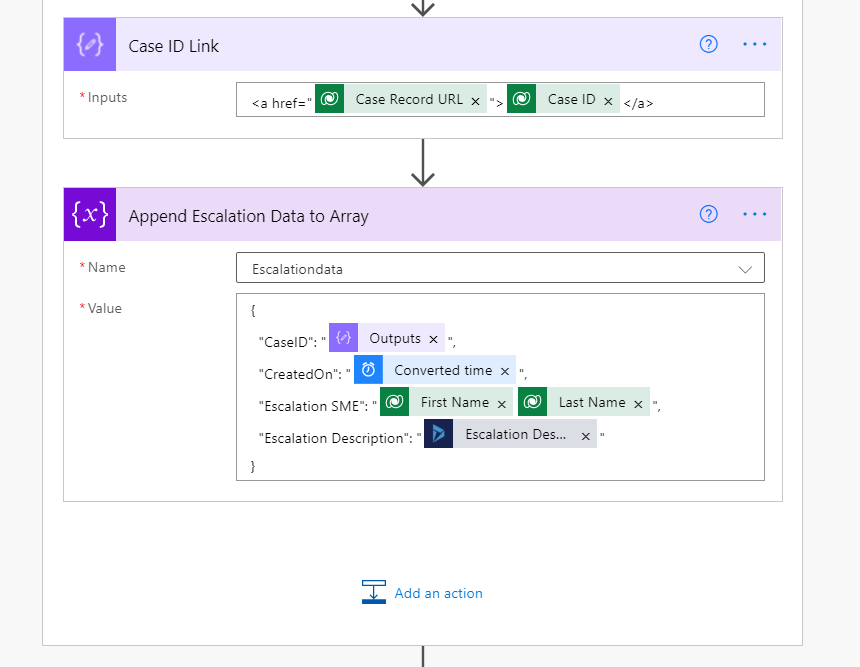Click the Case ID Link compose icon
The width and height of the screenshot is (860, 667).
(x=90, y=45)
